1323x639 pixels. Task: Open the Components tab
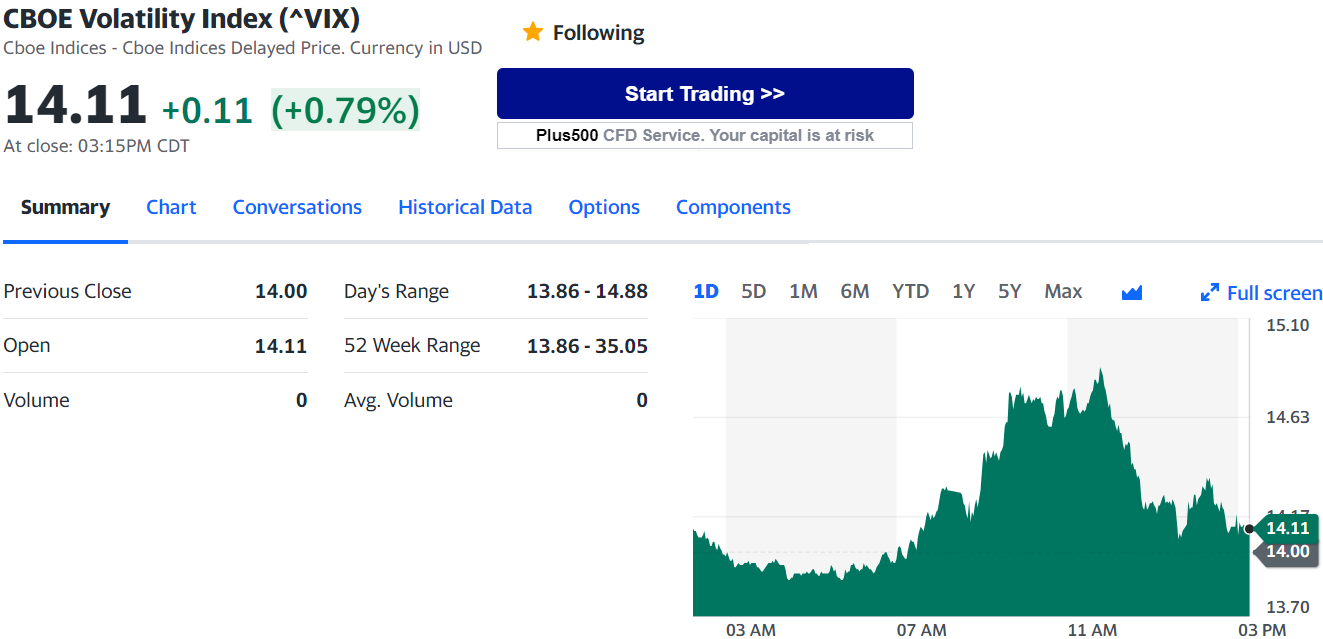(x=733, y=207)
